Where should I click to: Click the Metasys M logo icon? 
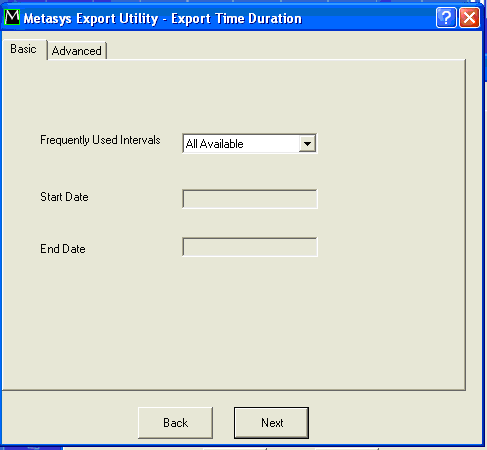click(12, 17)
